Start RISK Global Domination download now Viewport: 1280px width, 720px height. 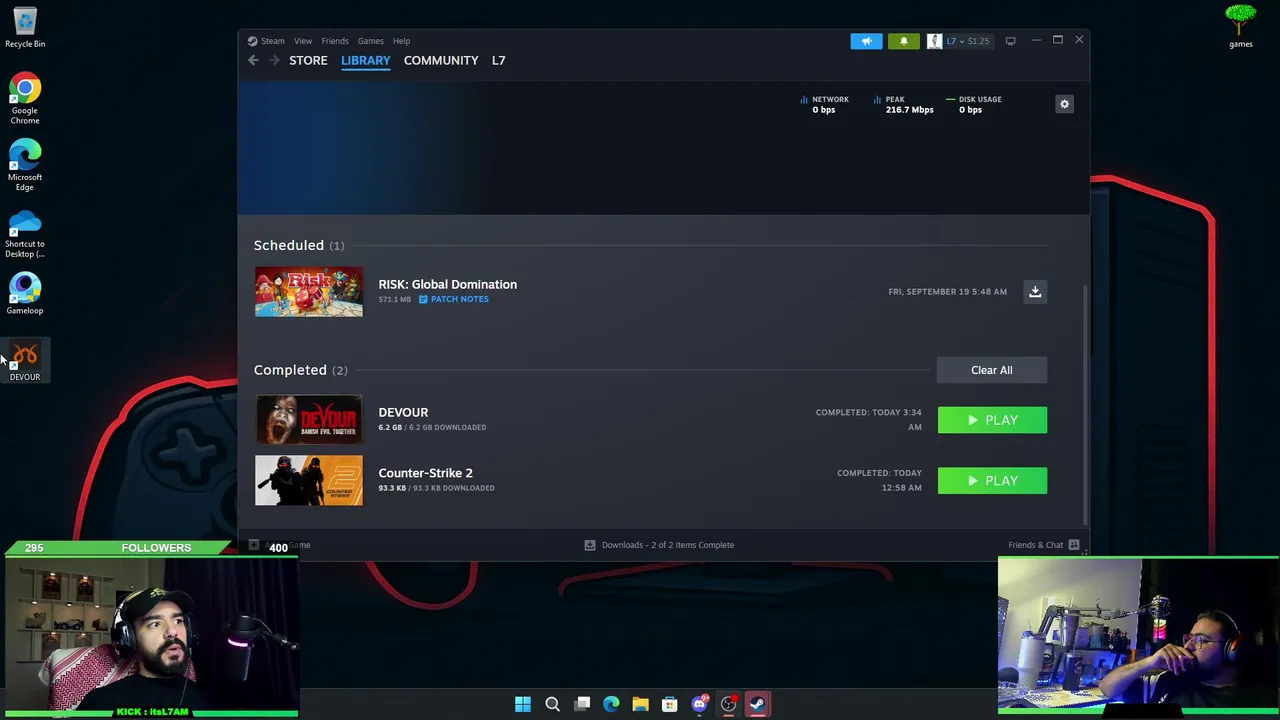point(1035,292)
